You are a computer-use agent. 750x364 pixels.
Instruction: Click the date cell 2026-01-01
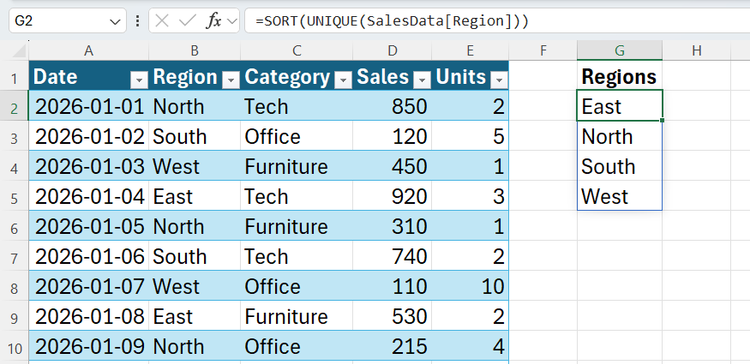pos(89,106)
